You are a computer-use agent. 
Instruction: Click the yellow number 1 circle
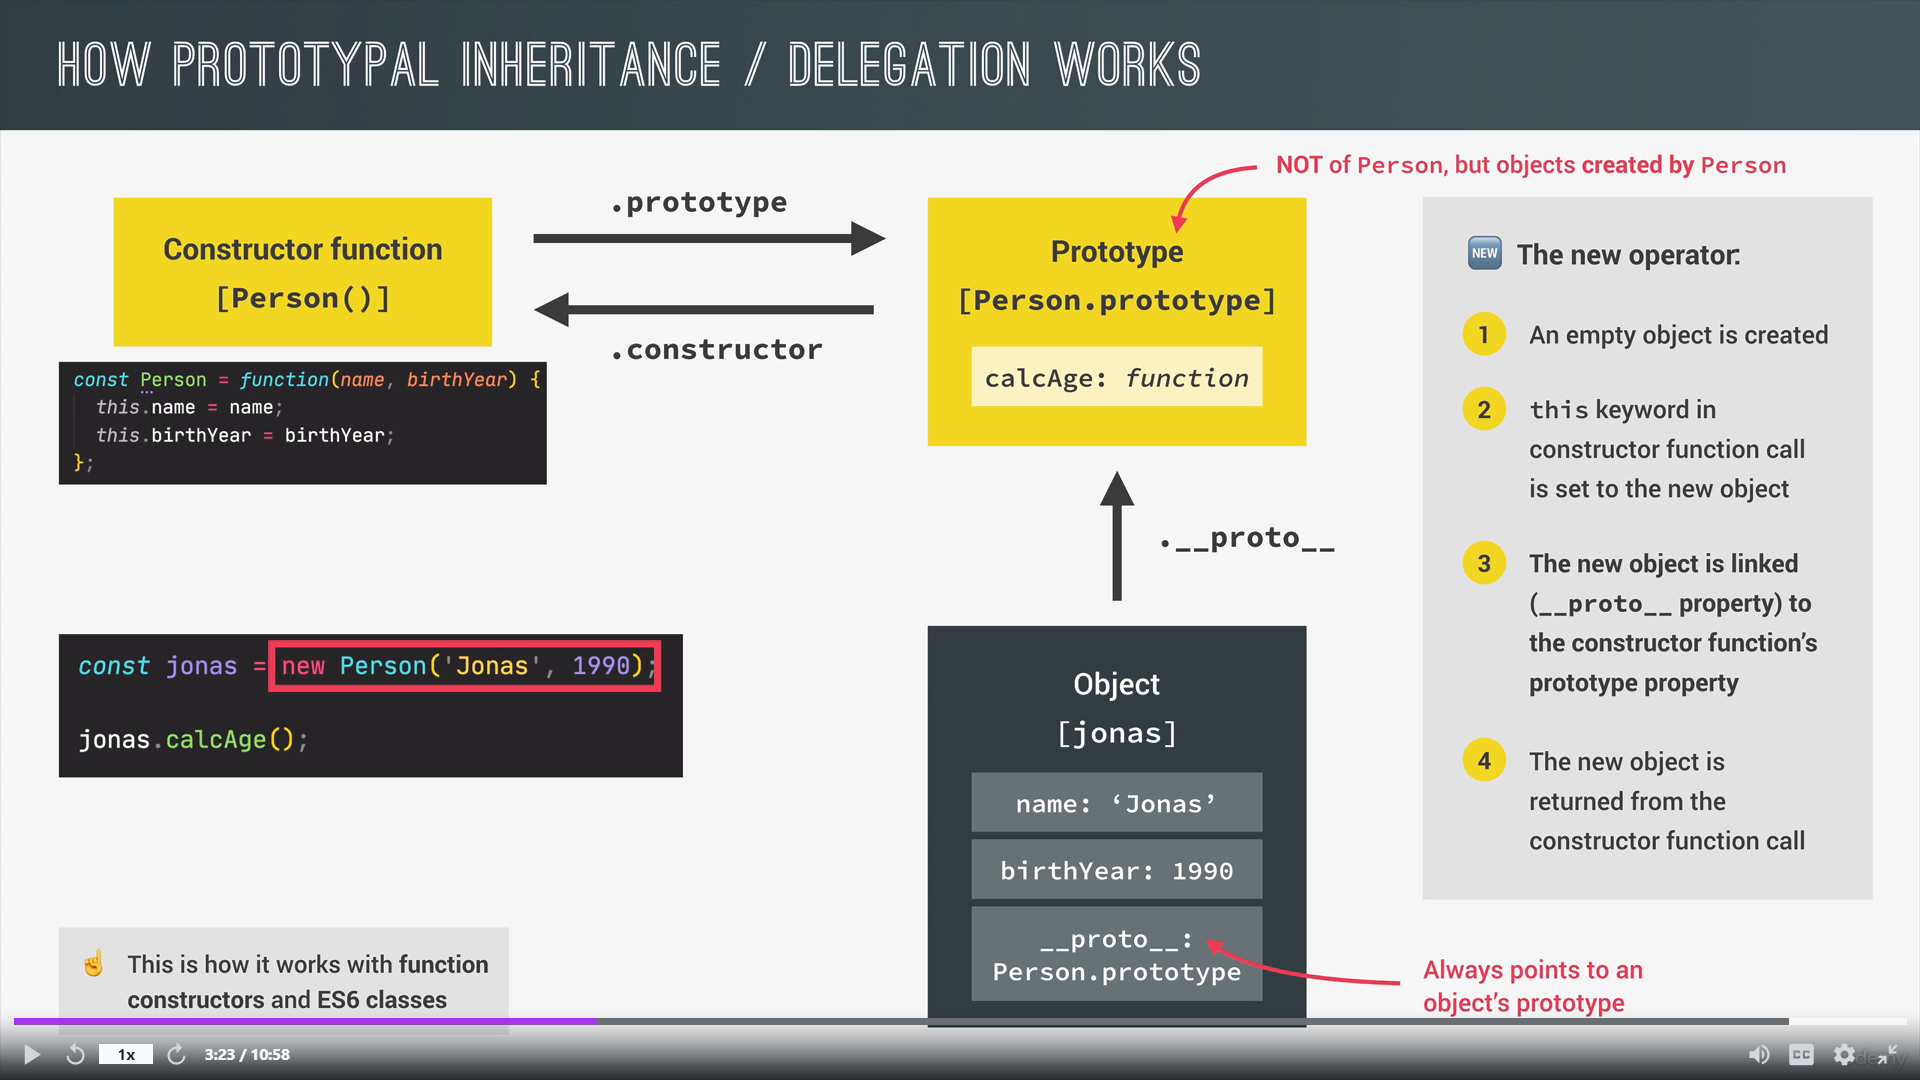point(1484,334)
